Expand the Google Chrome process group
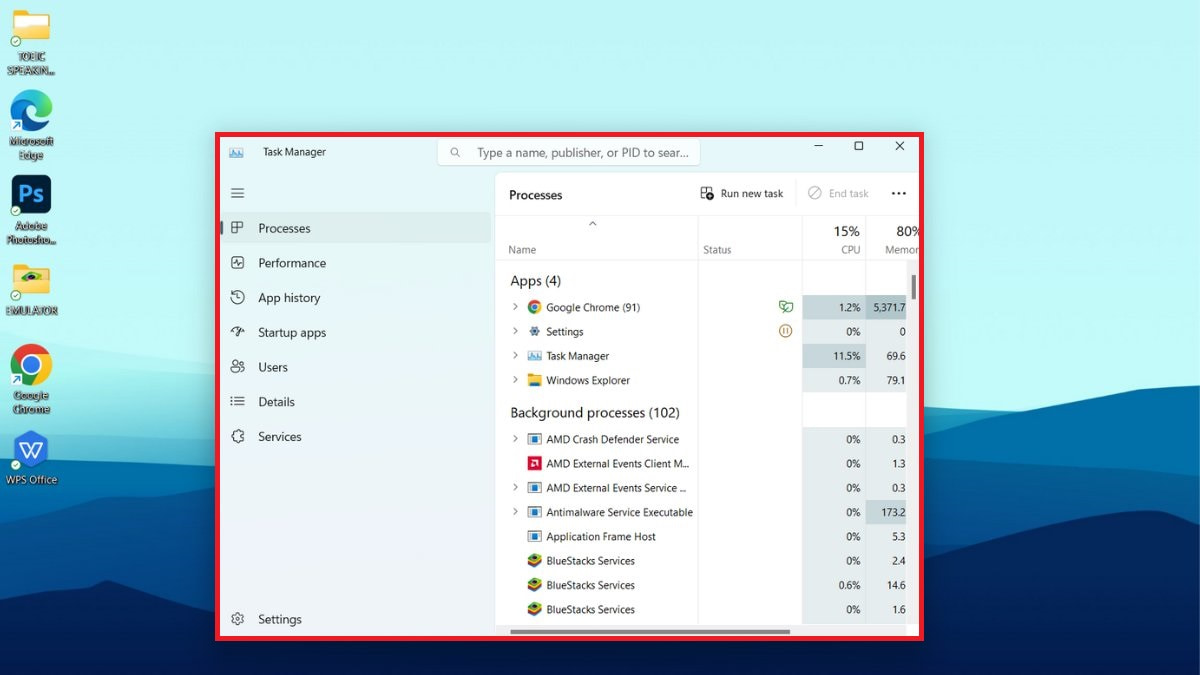The image size is (1200, 675). 515,307
